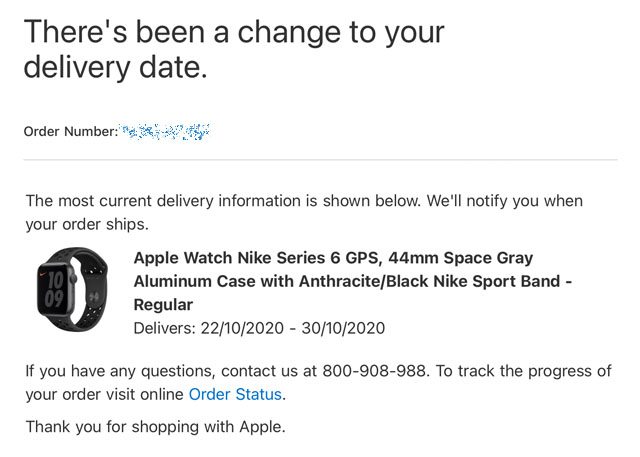The height and width of the screenshot is (457, 640).
Task: Click the perforated Nike Sport Band image
Action: pos(94,289)
